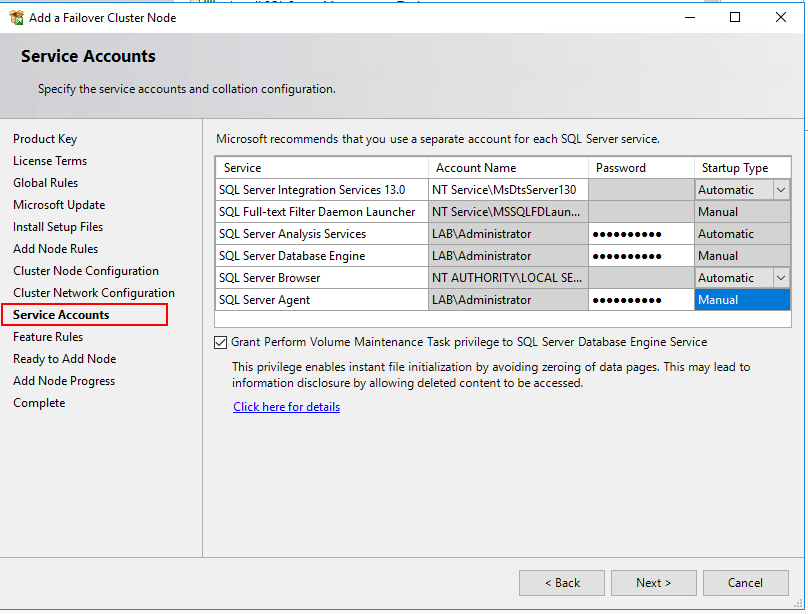Image resolution: width=808 pixels, height=614 pixels.
Task: Select Service Accounts step in sidebar
Action: (x=61, y=315)
